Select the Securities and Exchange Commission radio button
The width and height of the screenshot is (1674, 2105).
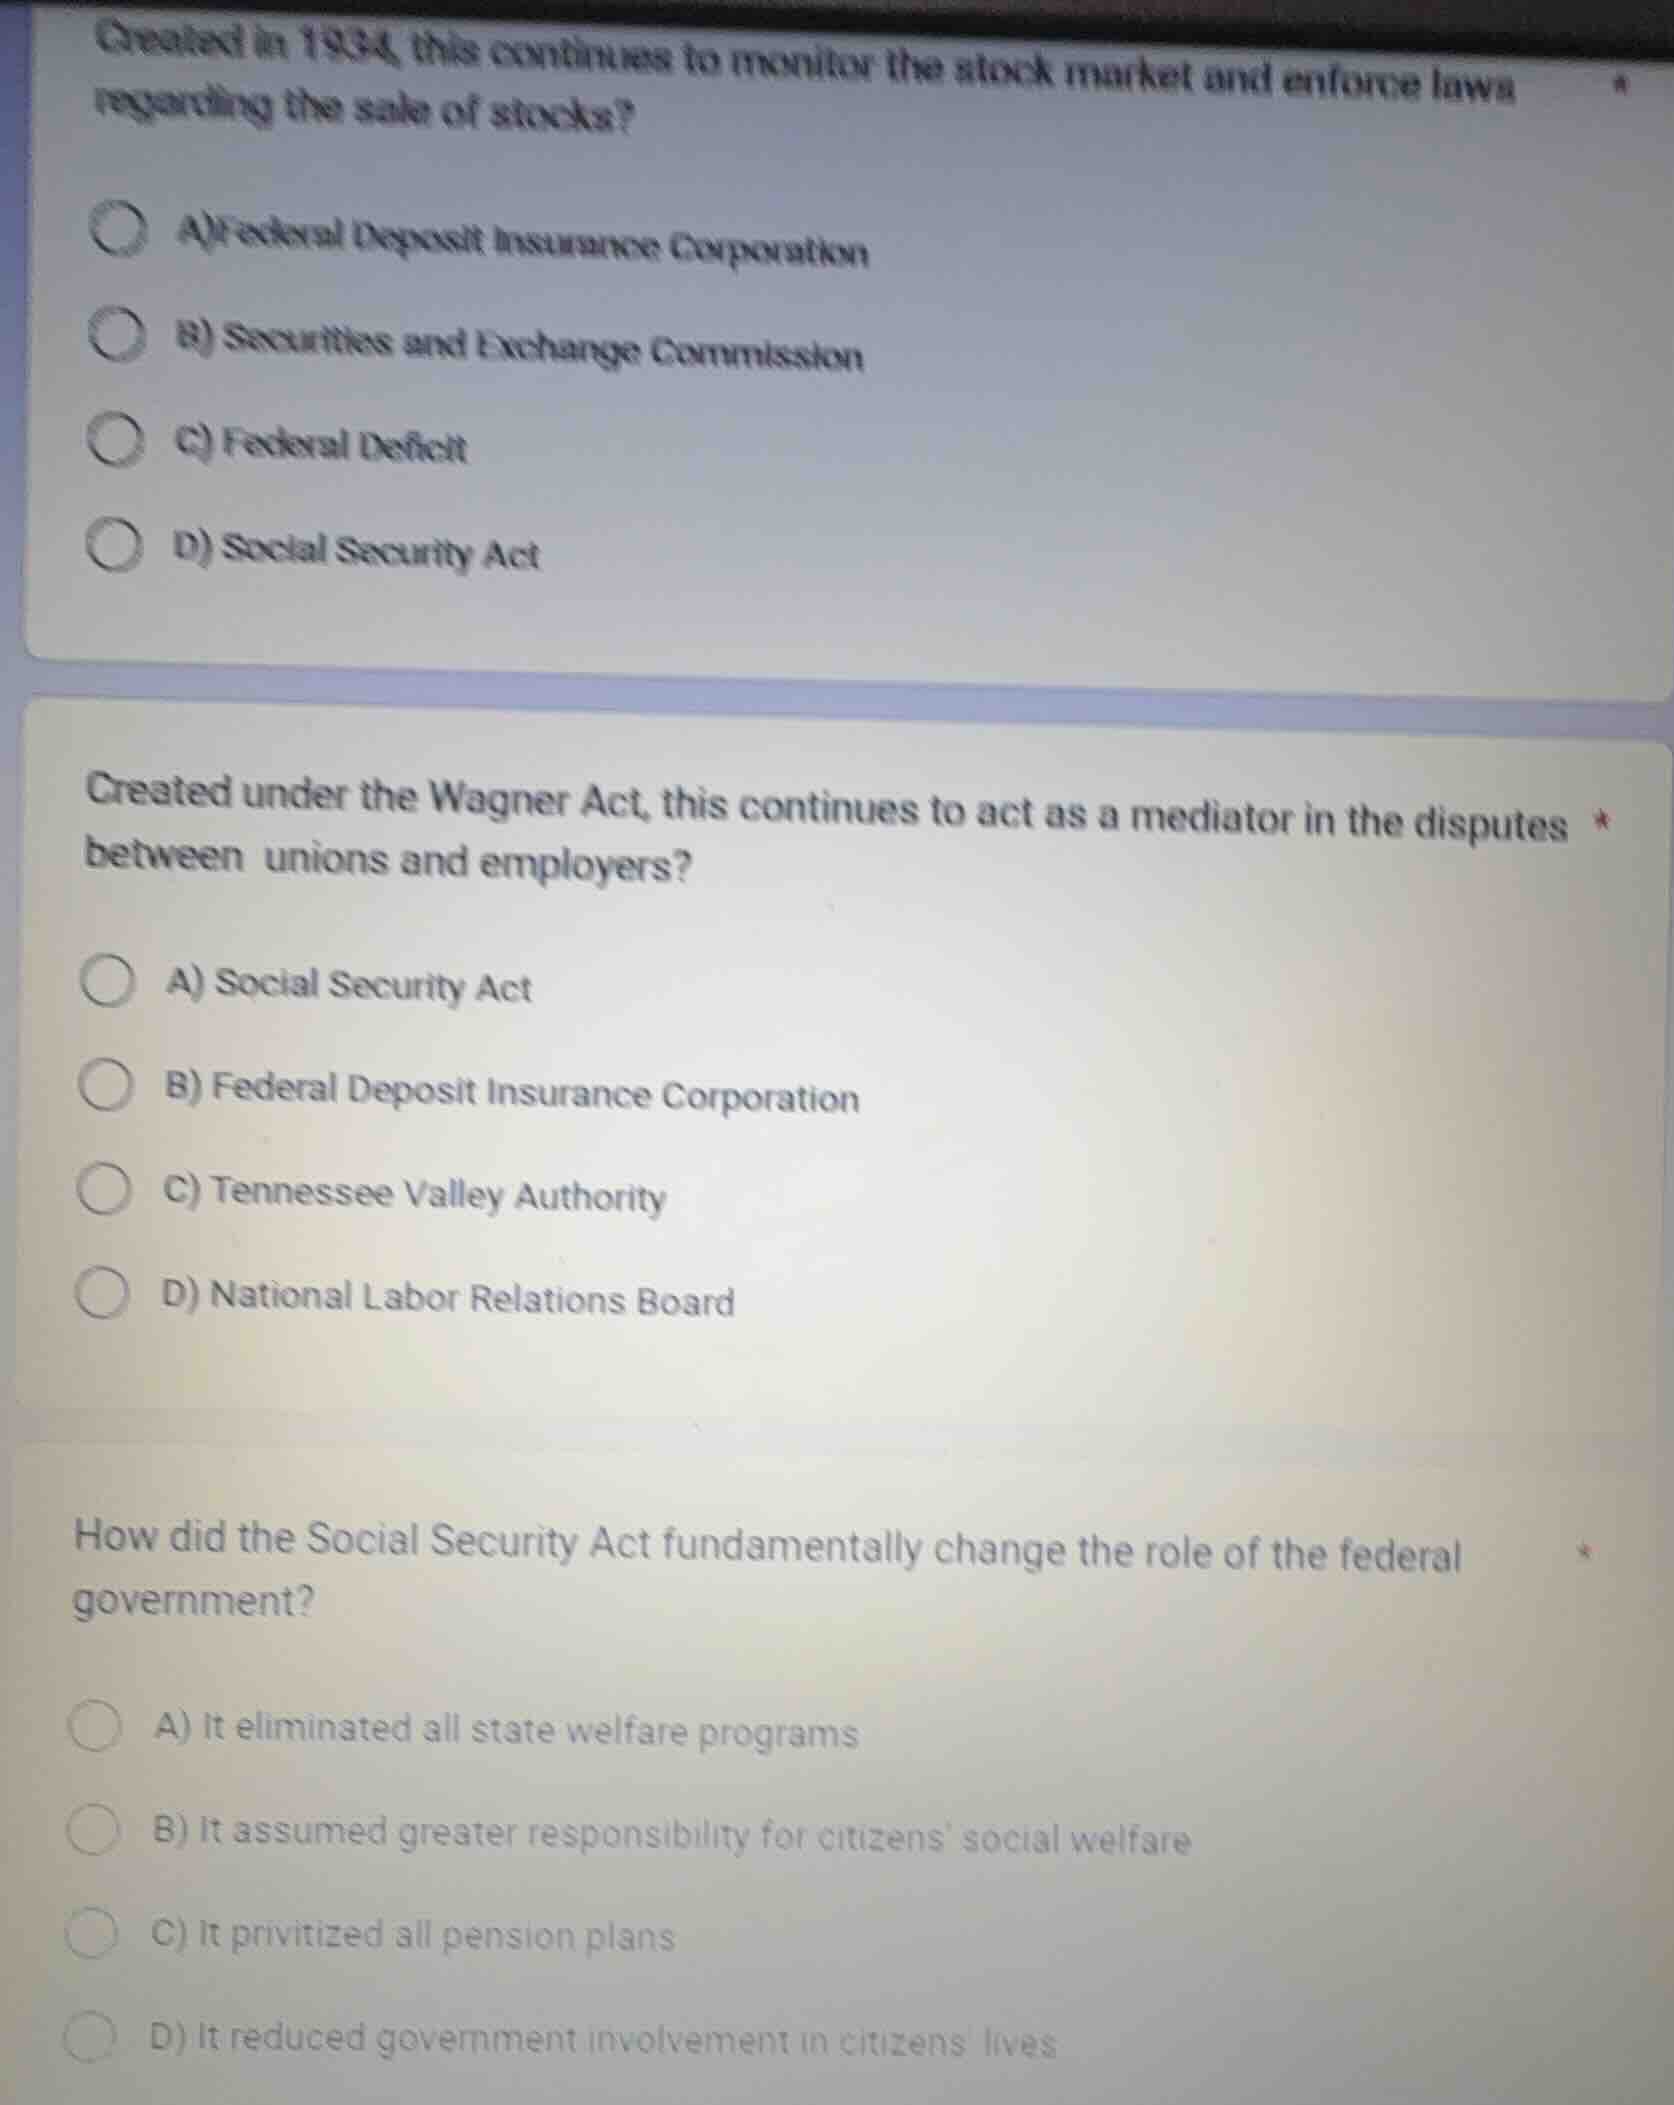tap(117, 335)
